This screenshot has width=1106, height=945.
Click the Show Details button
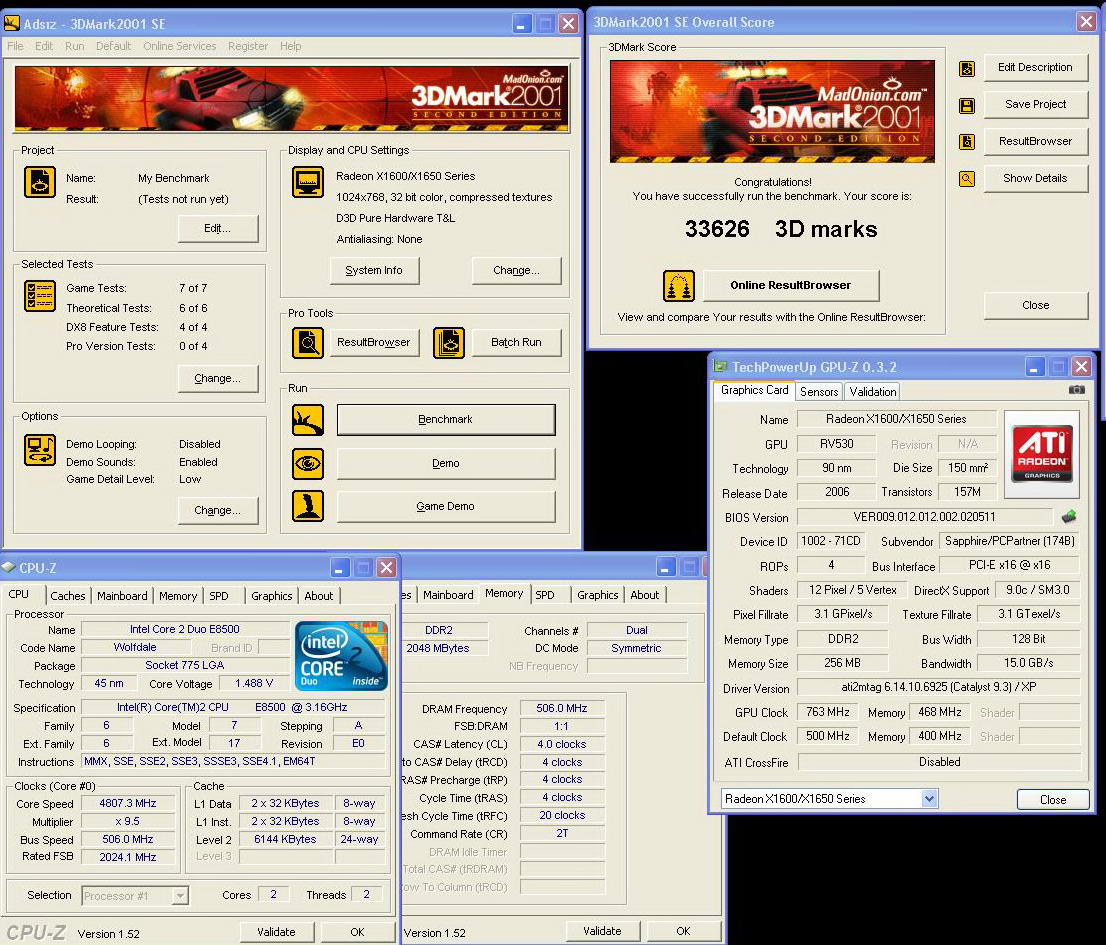pos(1035,178)
